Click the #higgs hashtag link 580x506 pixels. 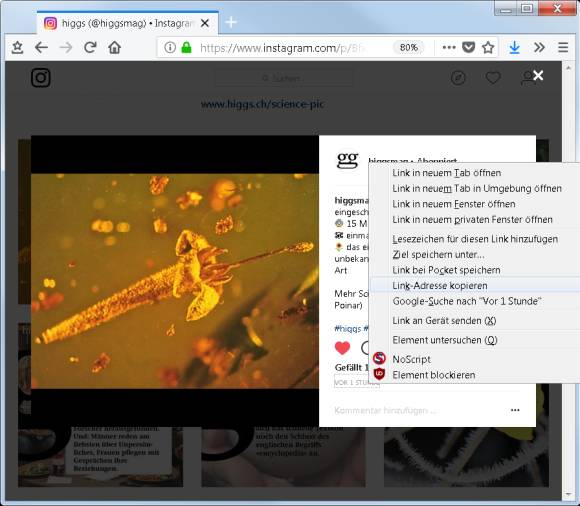(x=347, y=328)
